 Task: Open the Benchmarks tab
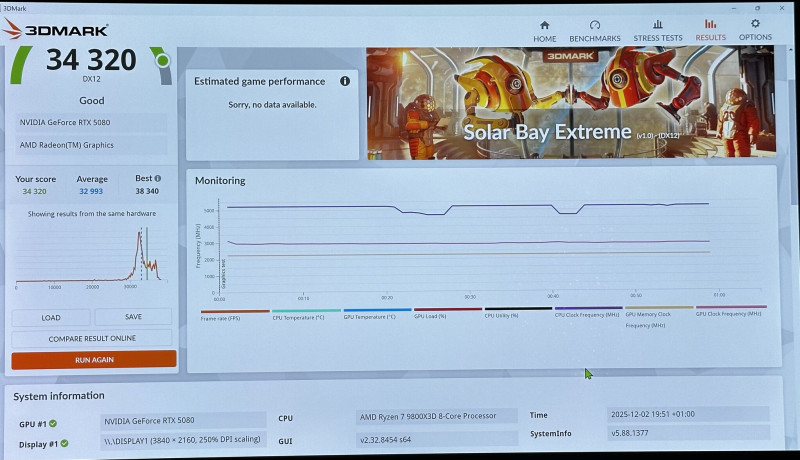594,32
